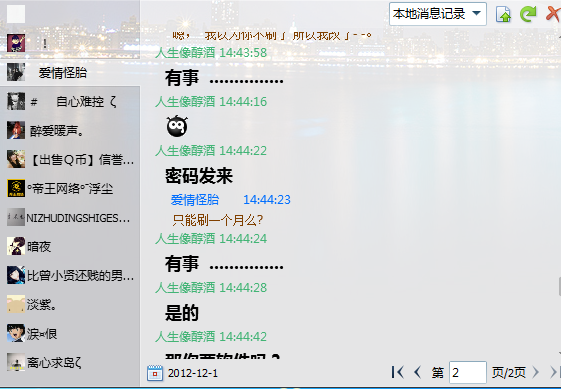Screen dimensions: 561x389
Task: Click the red delete X icon
Action: click(553, 14)
